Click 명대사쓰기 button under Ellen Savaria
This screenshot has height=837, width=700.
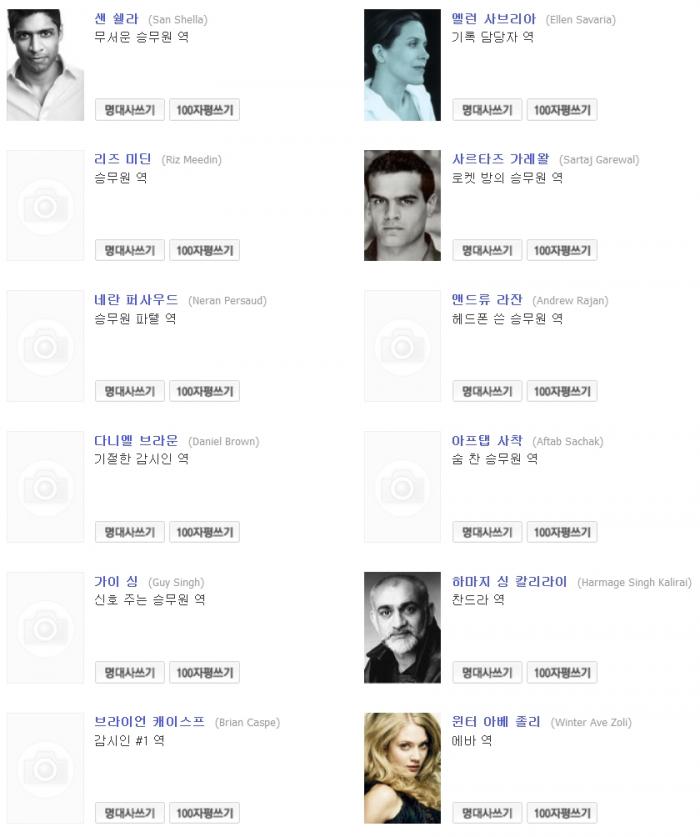coord(487,110)
